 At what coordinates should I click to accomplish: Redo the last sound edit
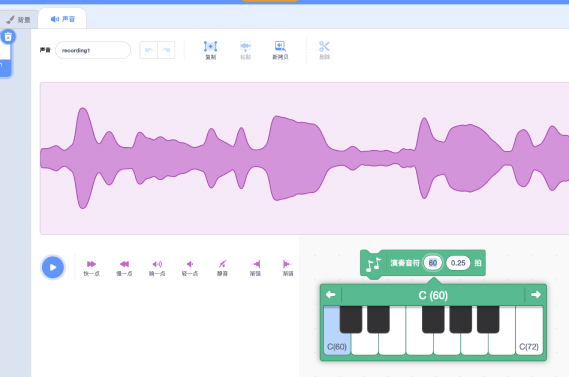[x=166, y=50]
